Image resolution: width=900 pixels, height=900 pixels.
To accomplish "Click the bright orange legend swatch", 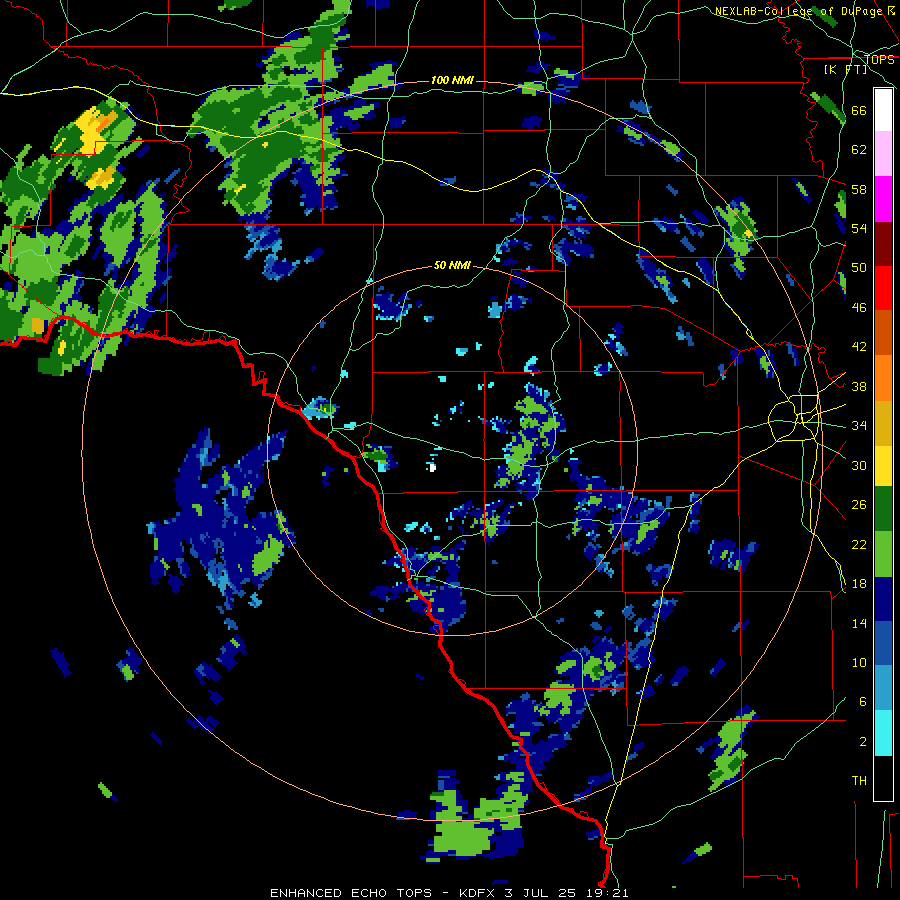I will point(883,378).
